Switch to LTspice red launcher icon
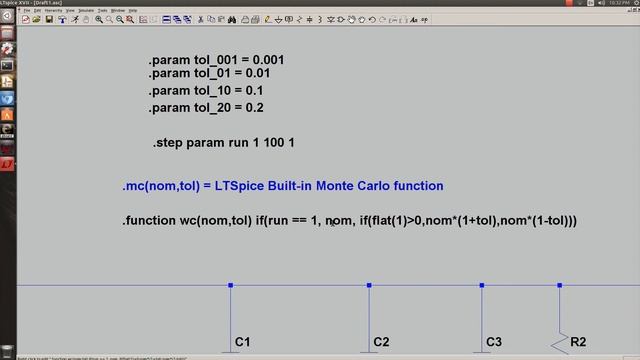Screen dimensions: 640x360 [7, 164]
